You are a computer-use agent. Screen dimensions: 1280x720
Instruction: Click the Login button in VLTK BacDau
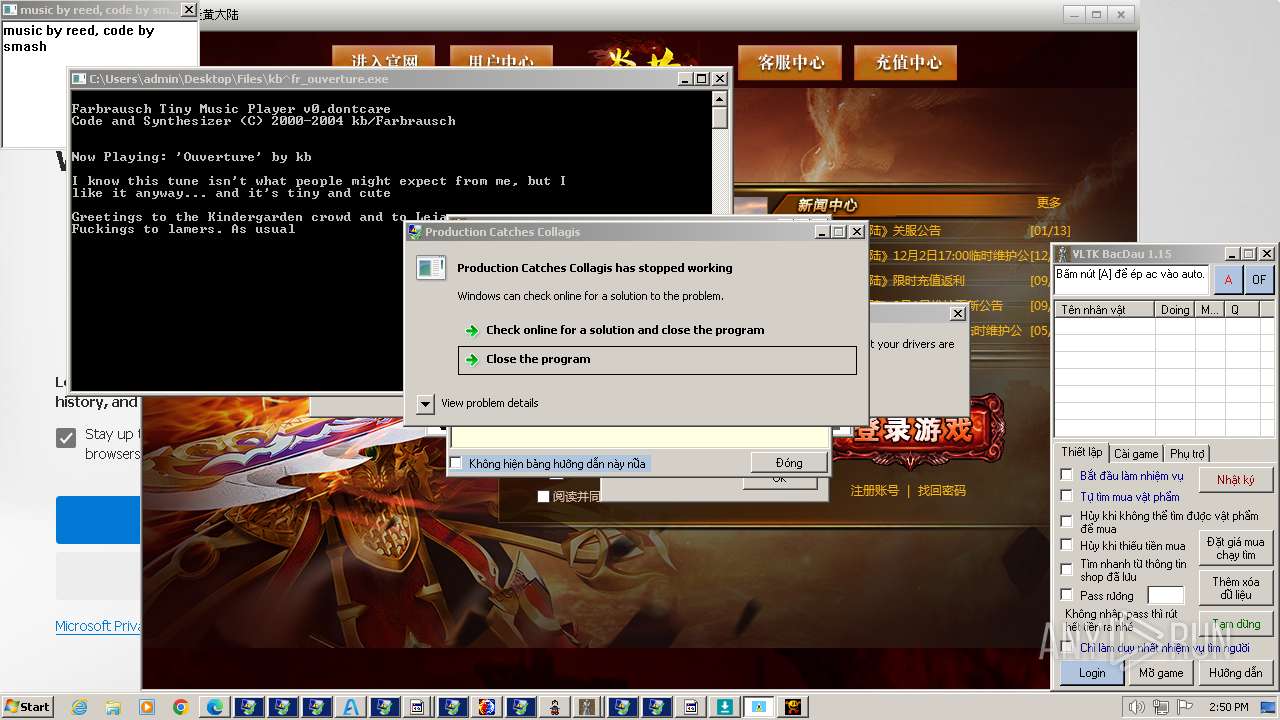click(1092, 673)
